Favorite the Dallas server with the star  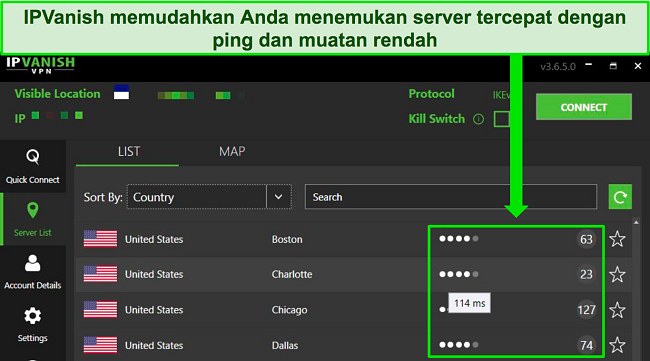(x=617, y=345)
